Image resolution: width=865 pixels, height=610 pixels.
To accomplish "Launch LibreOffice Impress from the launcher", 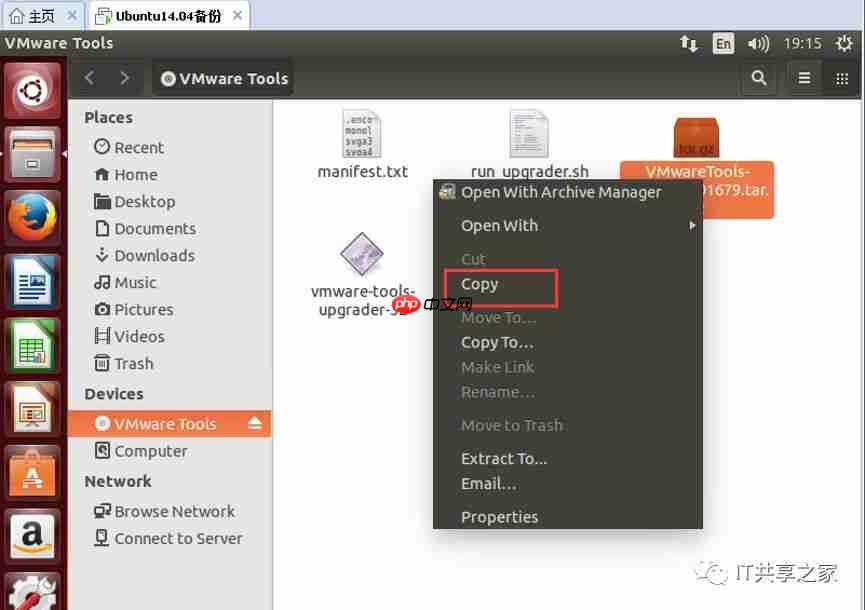I will click(32, 410).
